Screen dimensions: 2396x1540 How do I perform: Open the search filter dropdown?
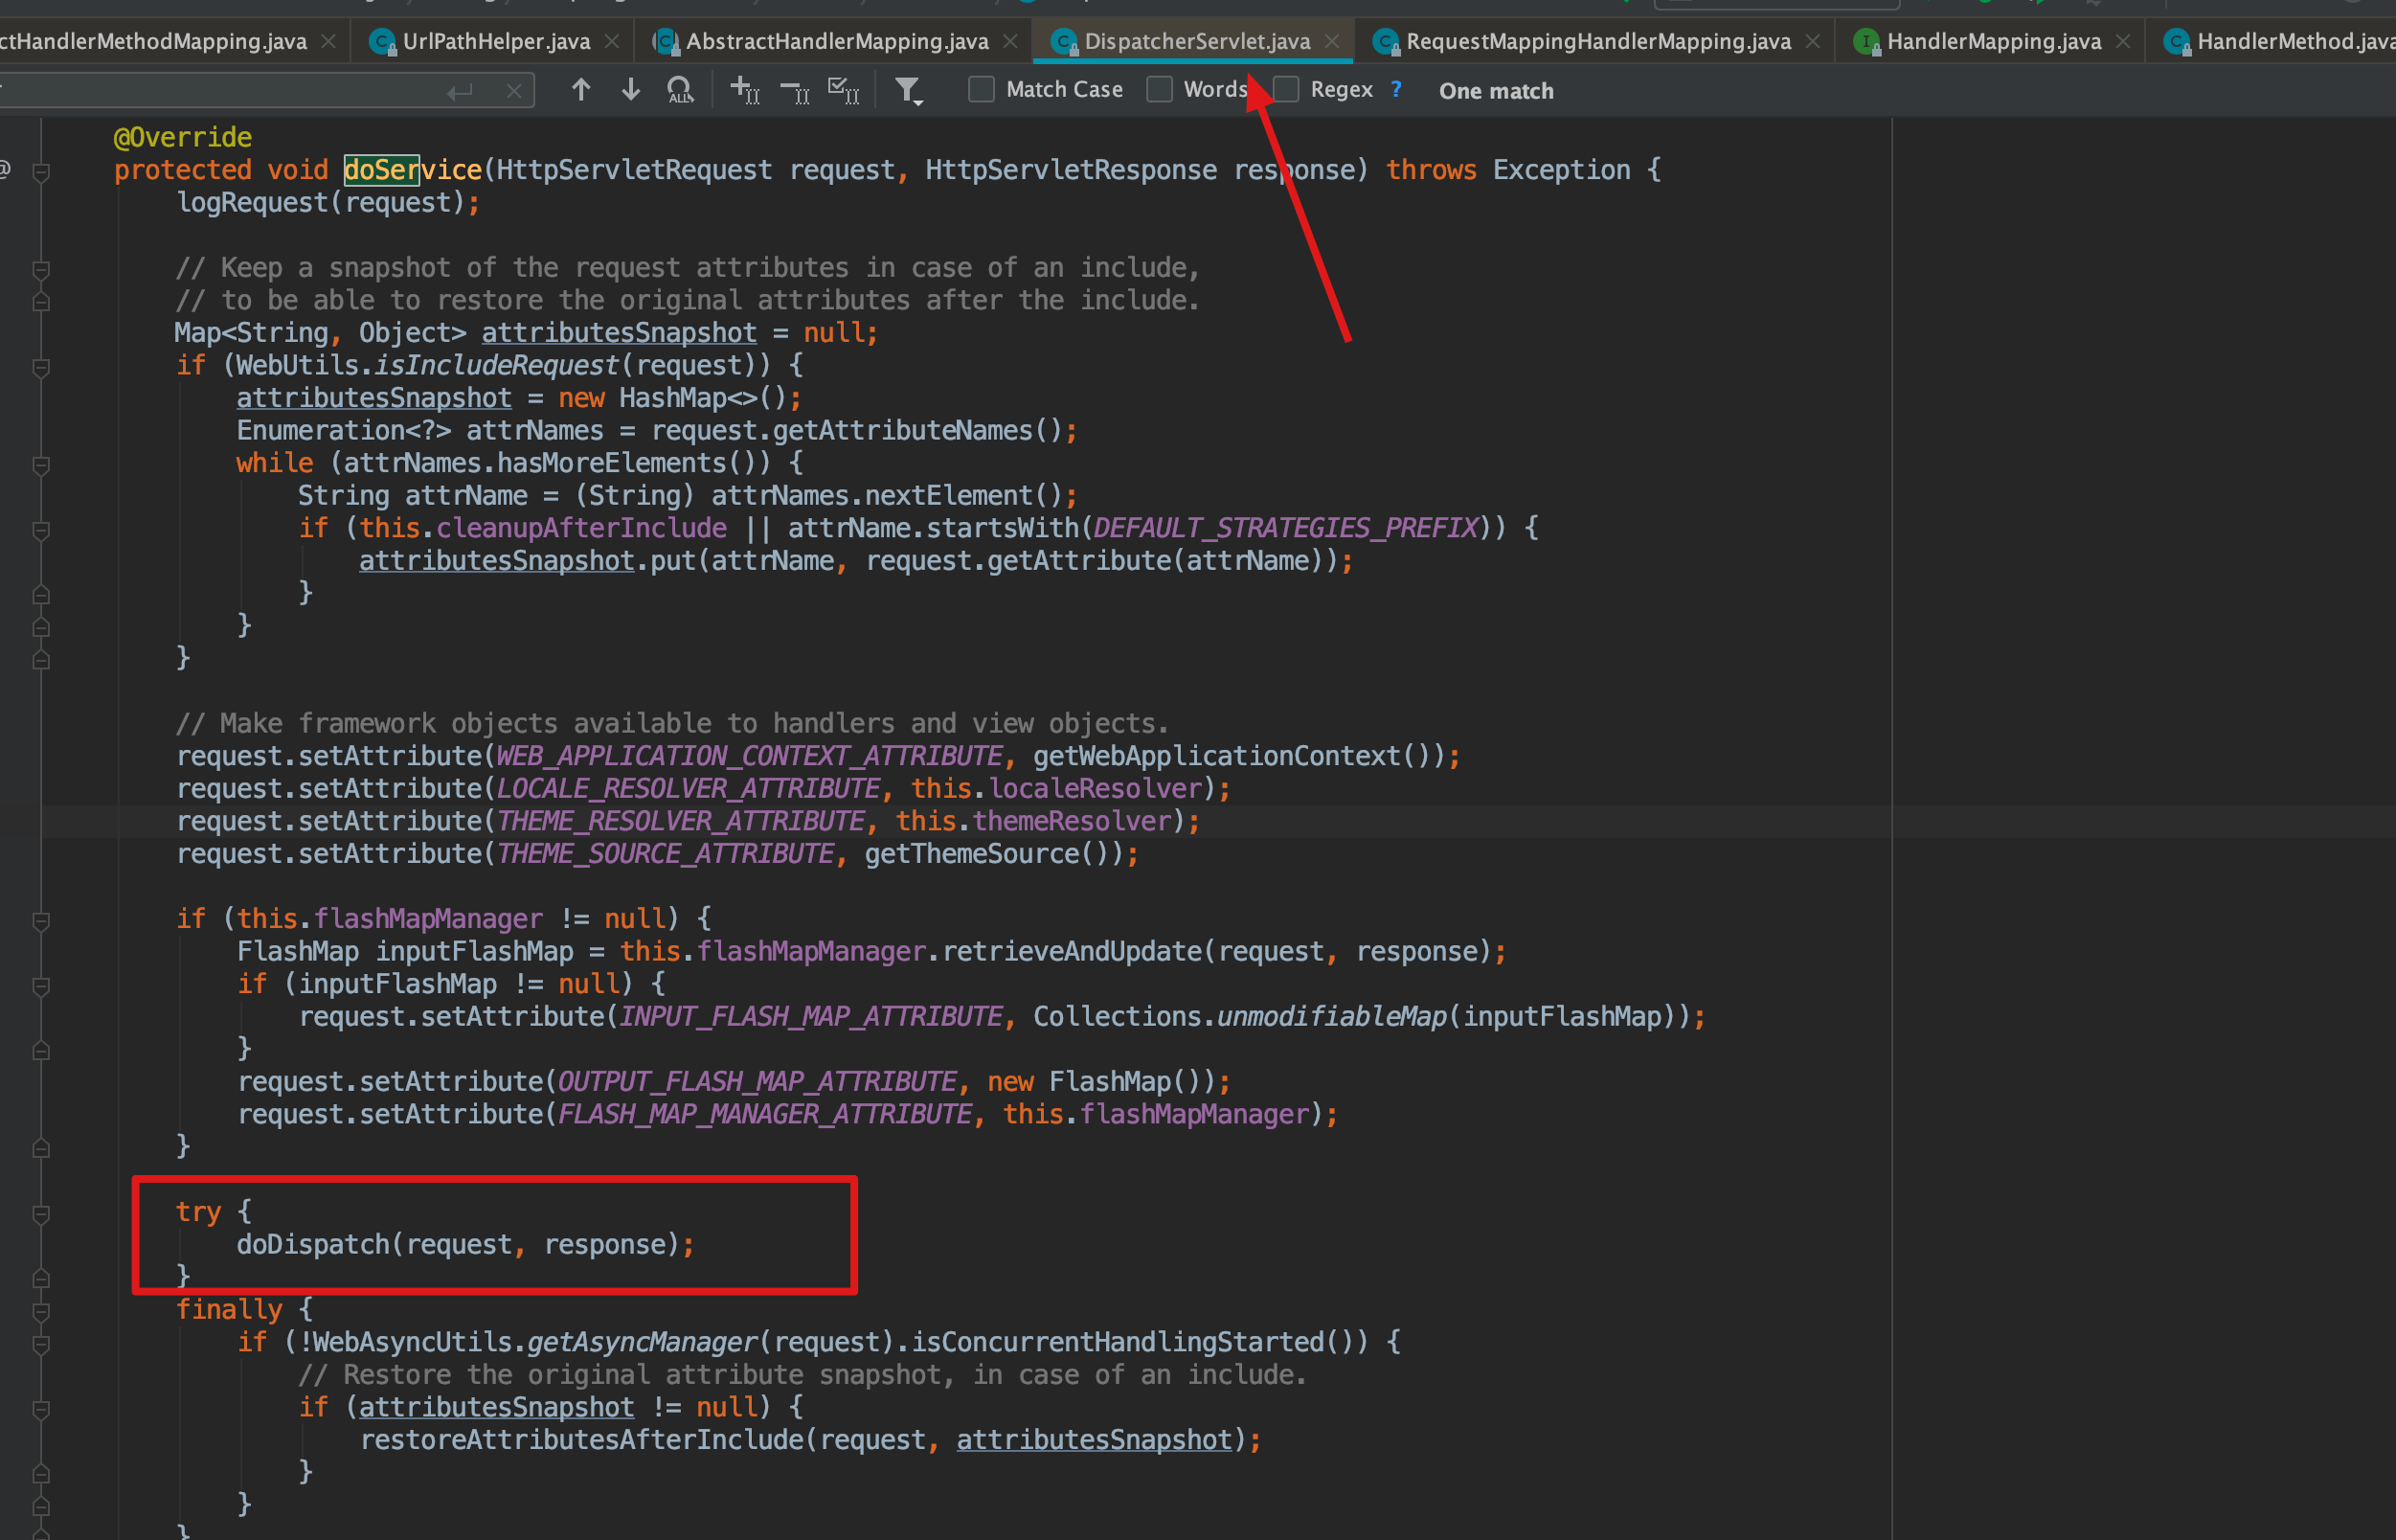click(908, 92)
